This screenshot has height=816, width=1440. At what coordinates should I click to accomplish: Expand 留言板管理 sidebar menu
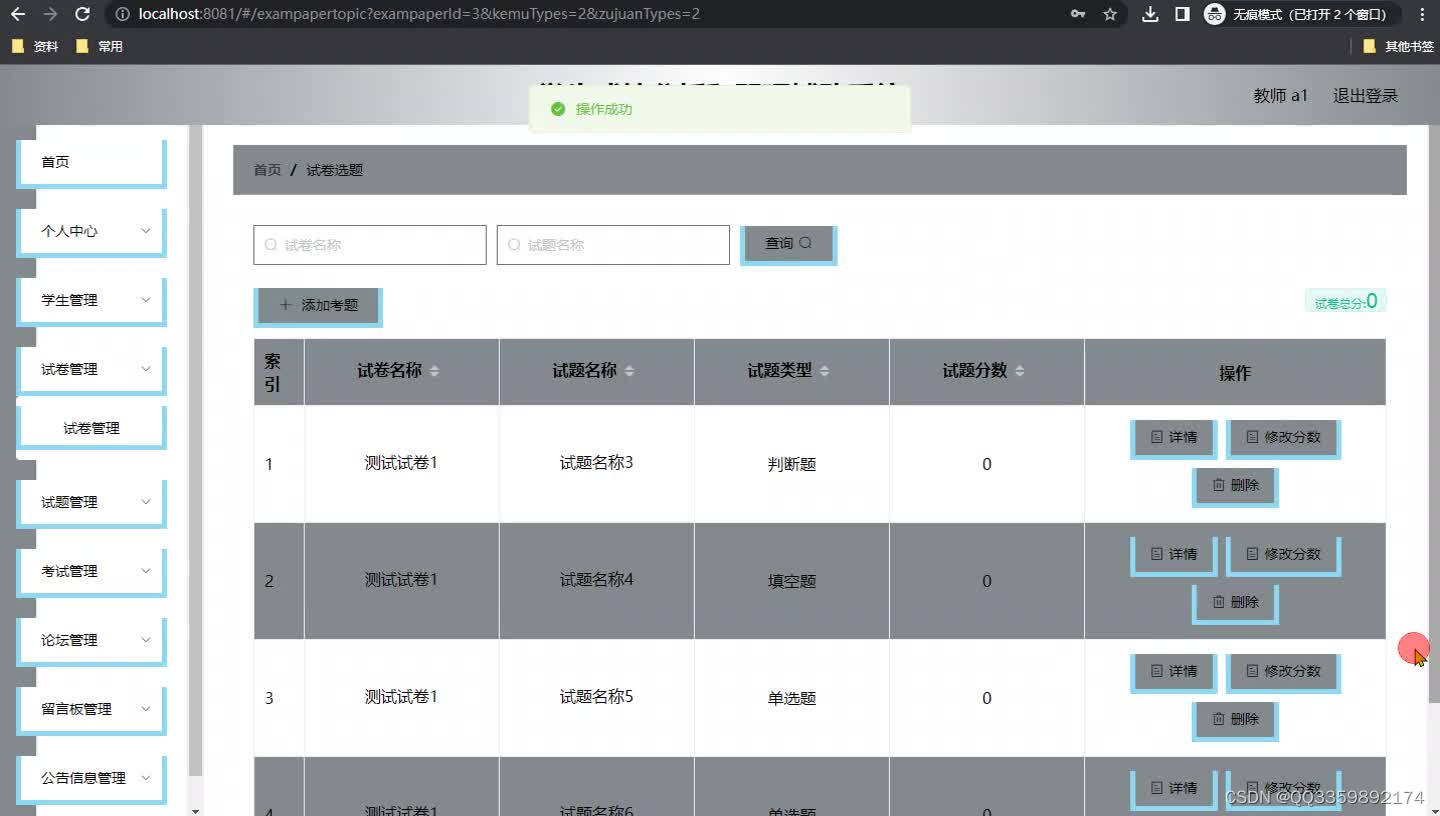point(91,710)
